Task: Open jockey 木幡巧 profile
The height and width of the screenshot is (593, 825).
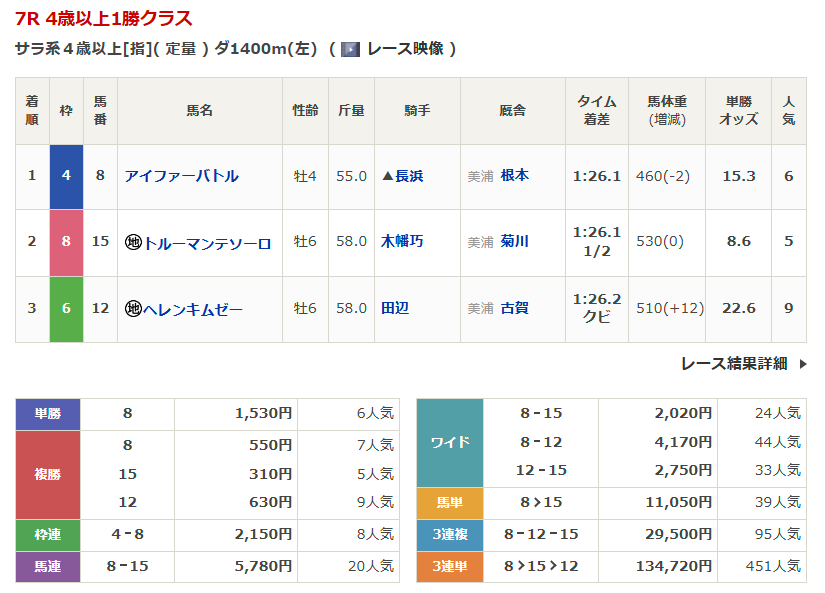Action: click(x=402, y=241)
